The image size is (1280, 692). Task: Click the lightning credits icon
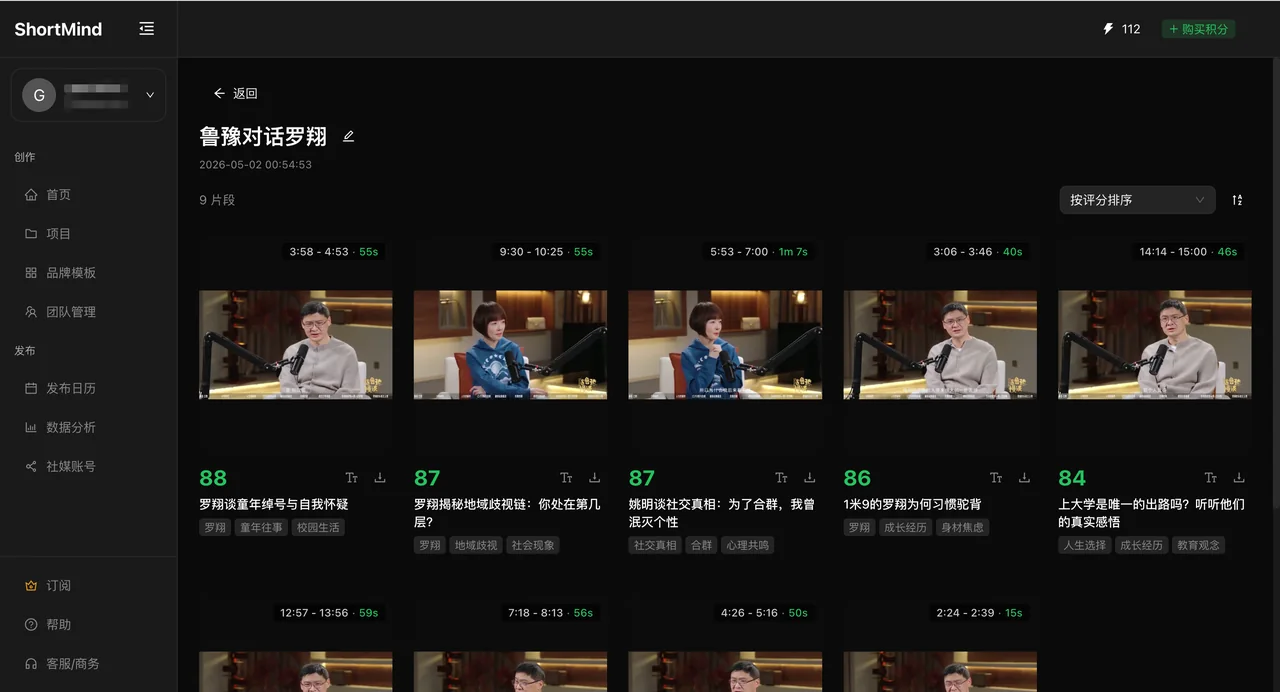point(1108,29)
